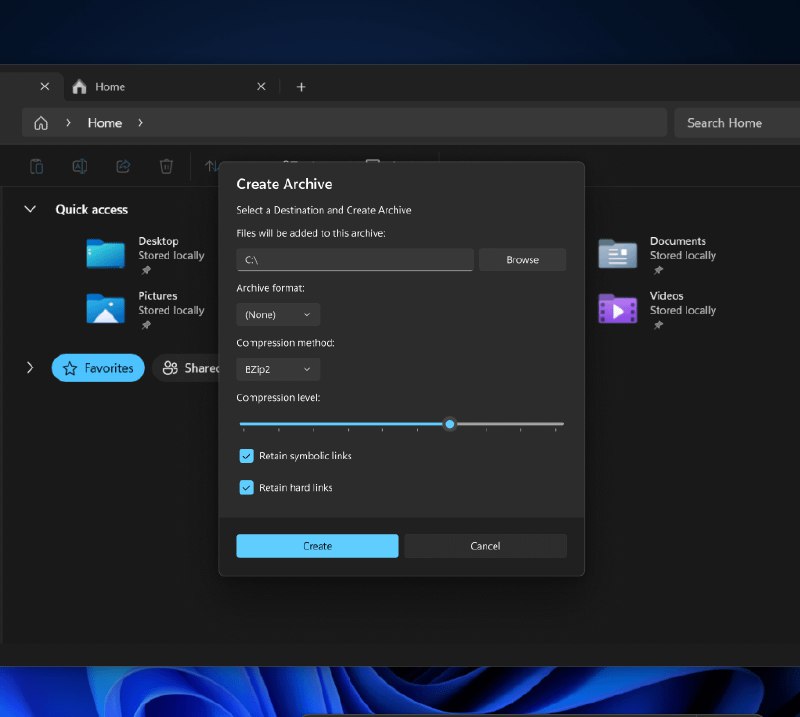Click the compression level slider handle

449,424
